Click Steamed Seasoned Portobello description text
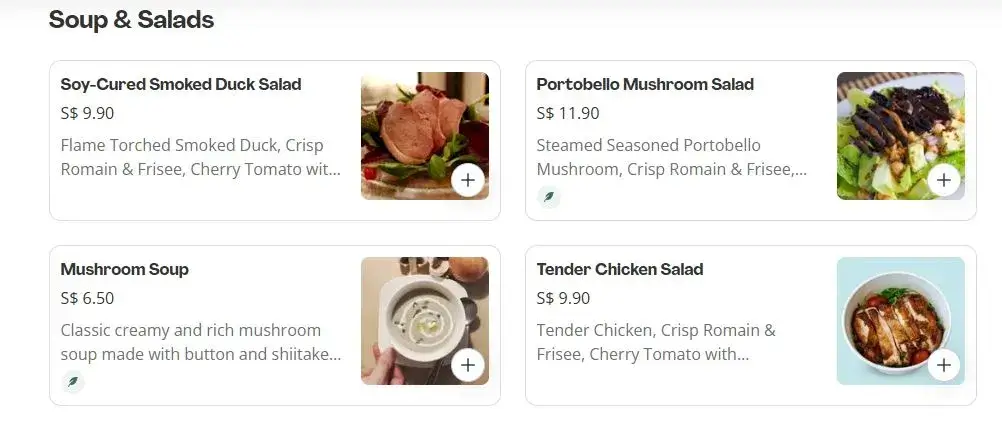 coord(671,157)
